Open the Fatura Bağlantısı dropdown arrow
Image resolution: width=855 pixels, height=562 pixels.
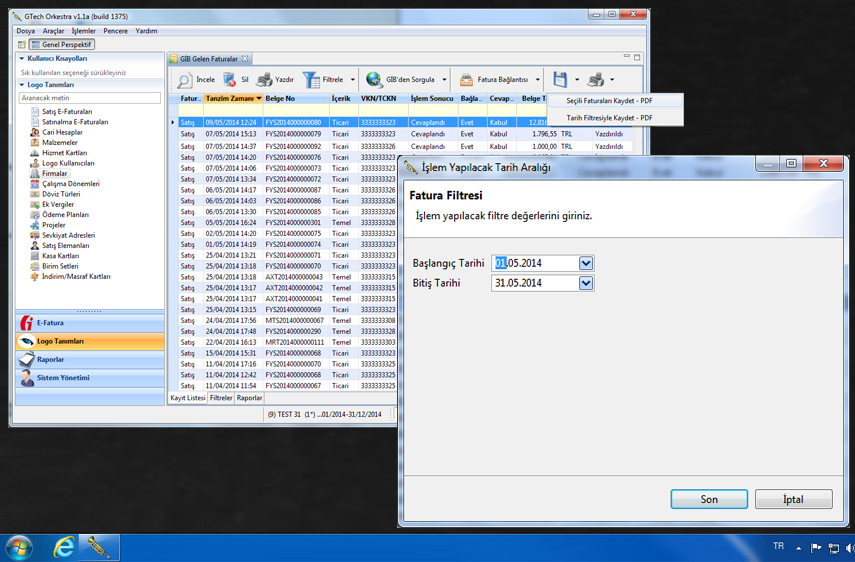coord(537,80)
